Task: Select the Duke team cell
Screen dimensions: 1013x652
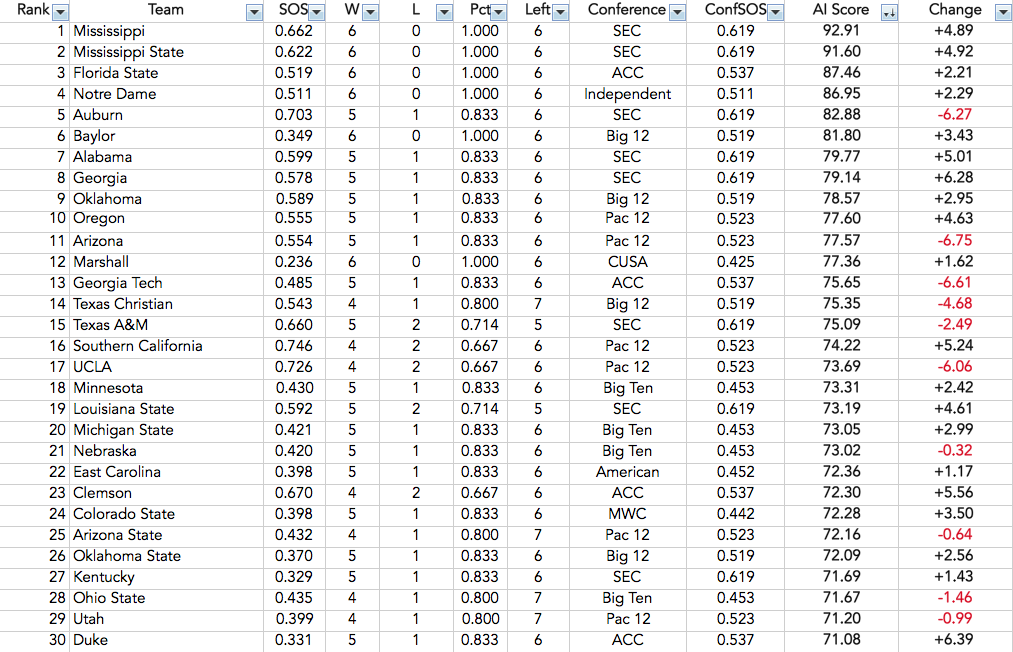Action: (x=166, y=640)
